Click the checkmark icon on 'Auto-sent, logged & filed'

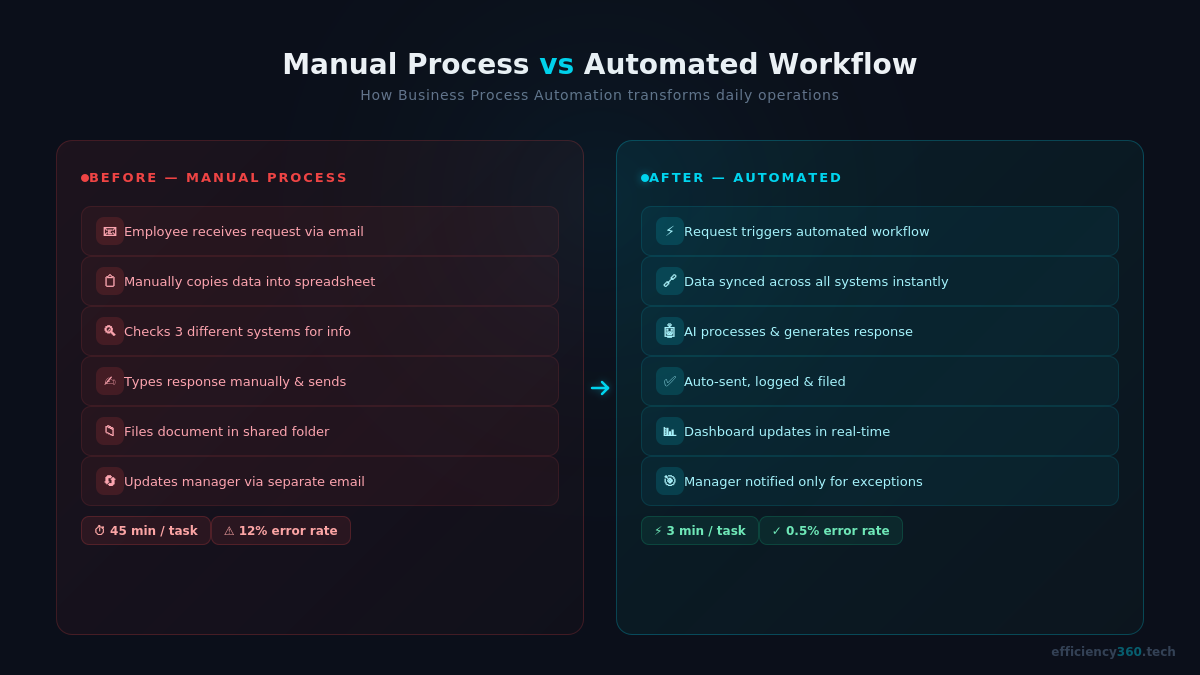point(669,381)
